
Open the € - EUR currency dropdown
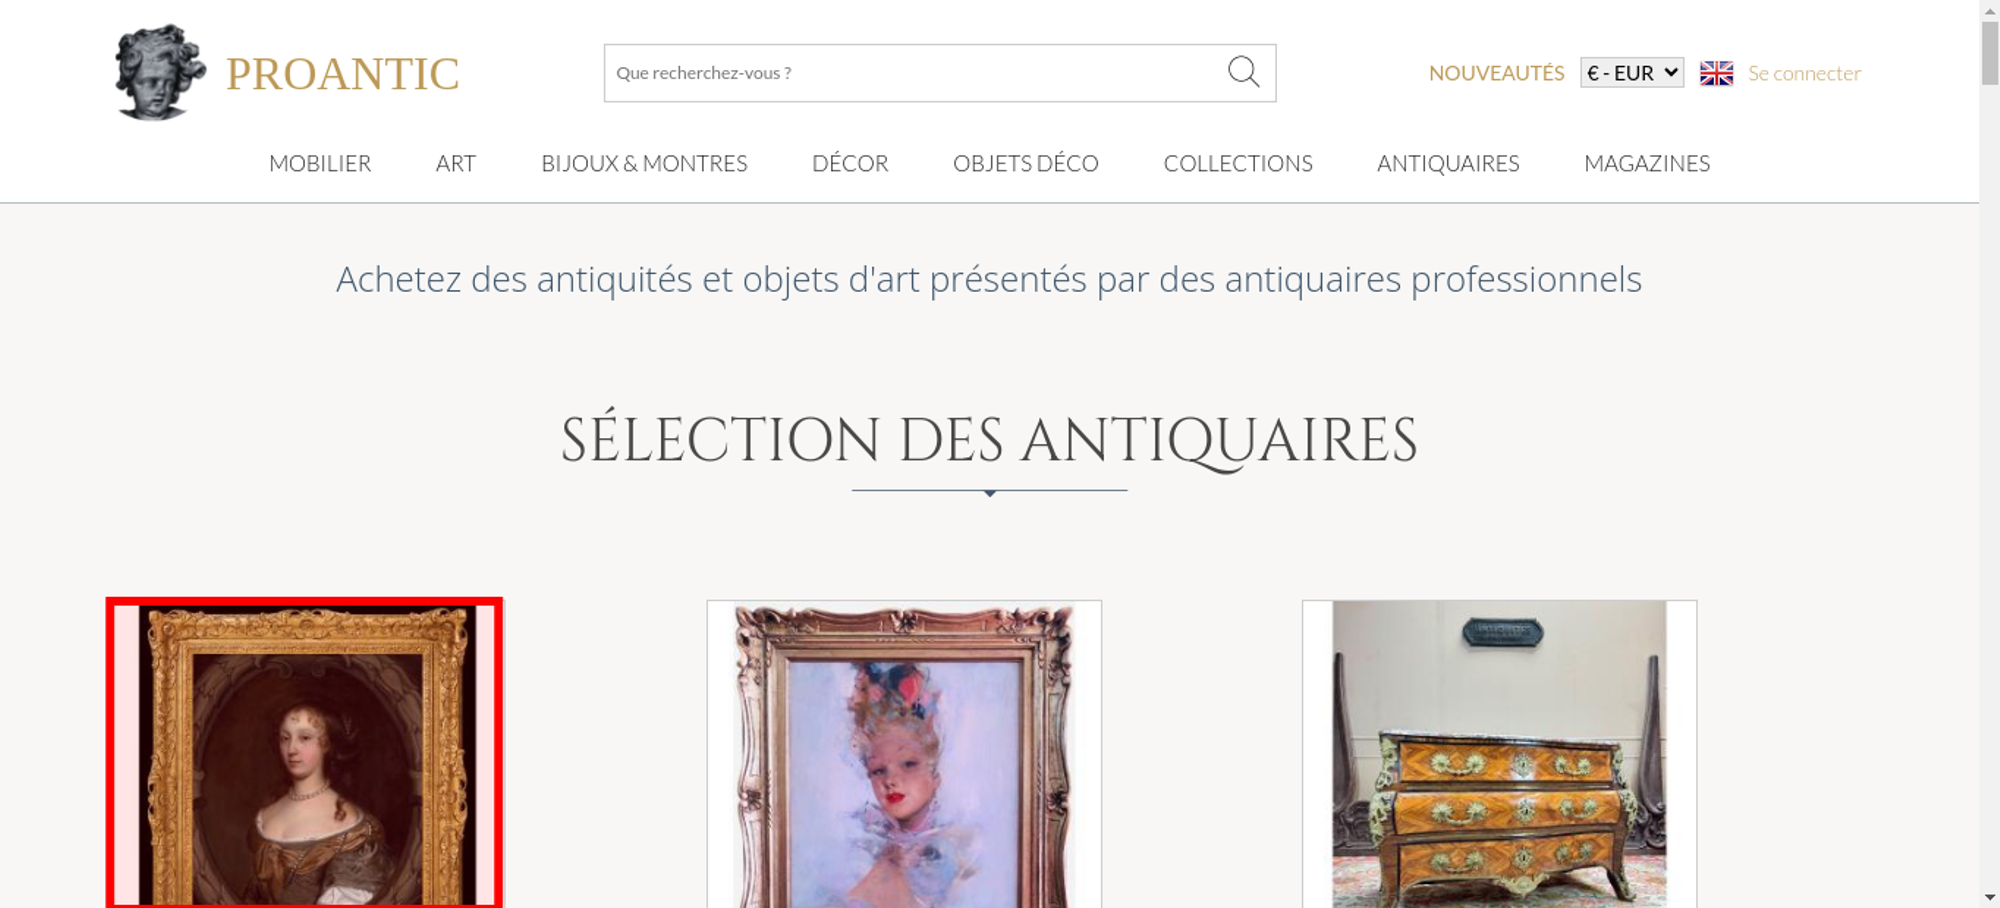click(1632, 73)
